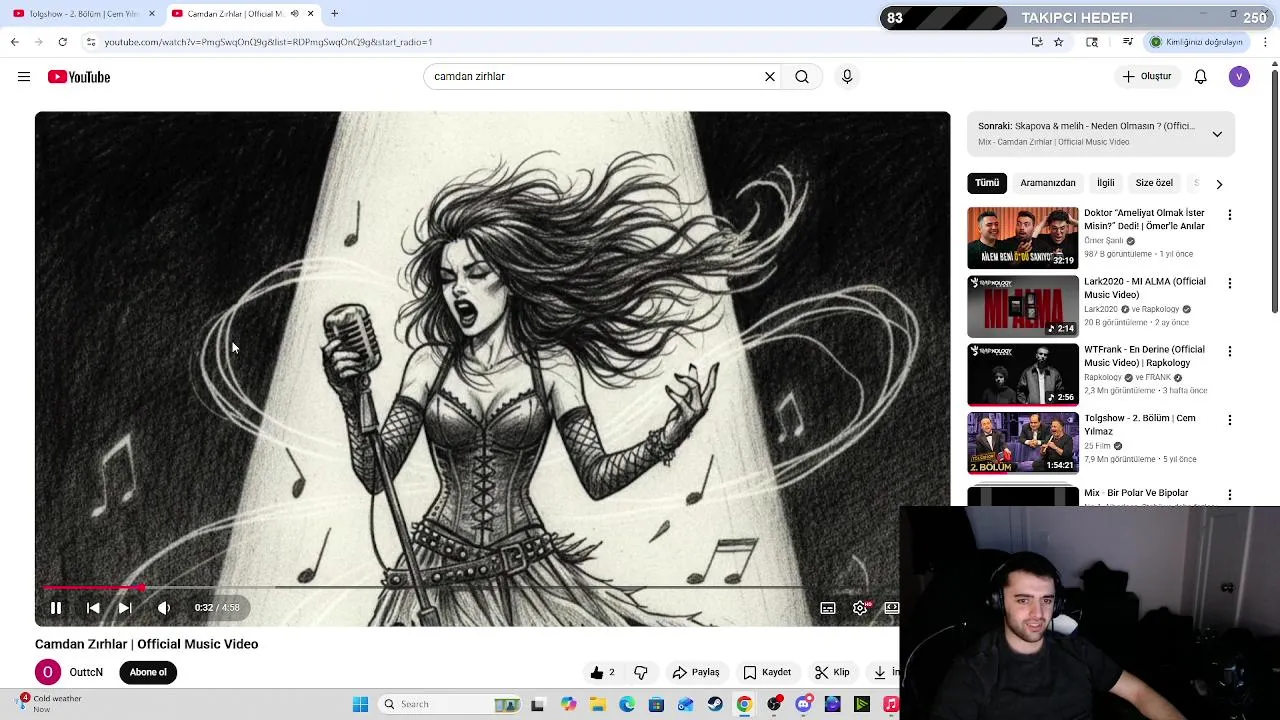This screenshot has height=720, width=1280.
Task: Open more options for Doktor video
Action: pos(1230,215)
